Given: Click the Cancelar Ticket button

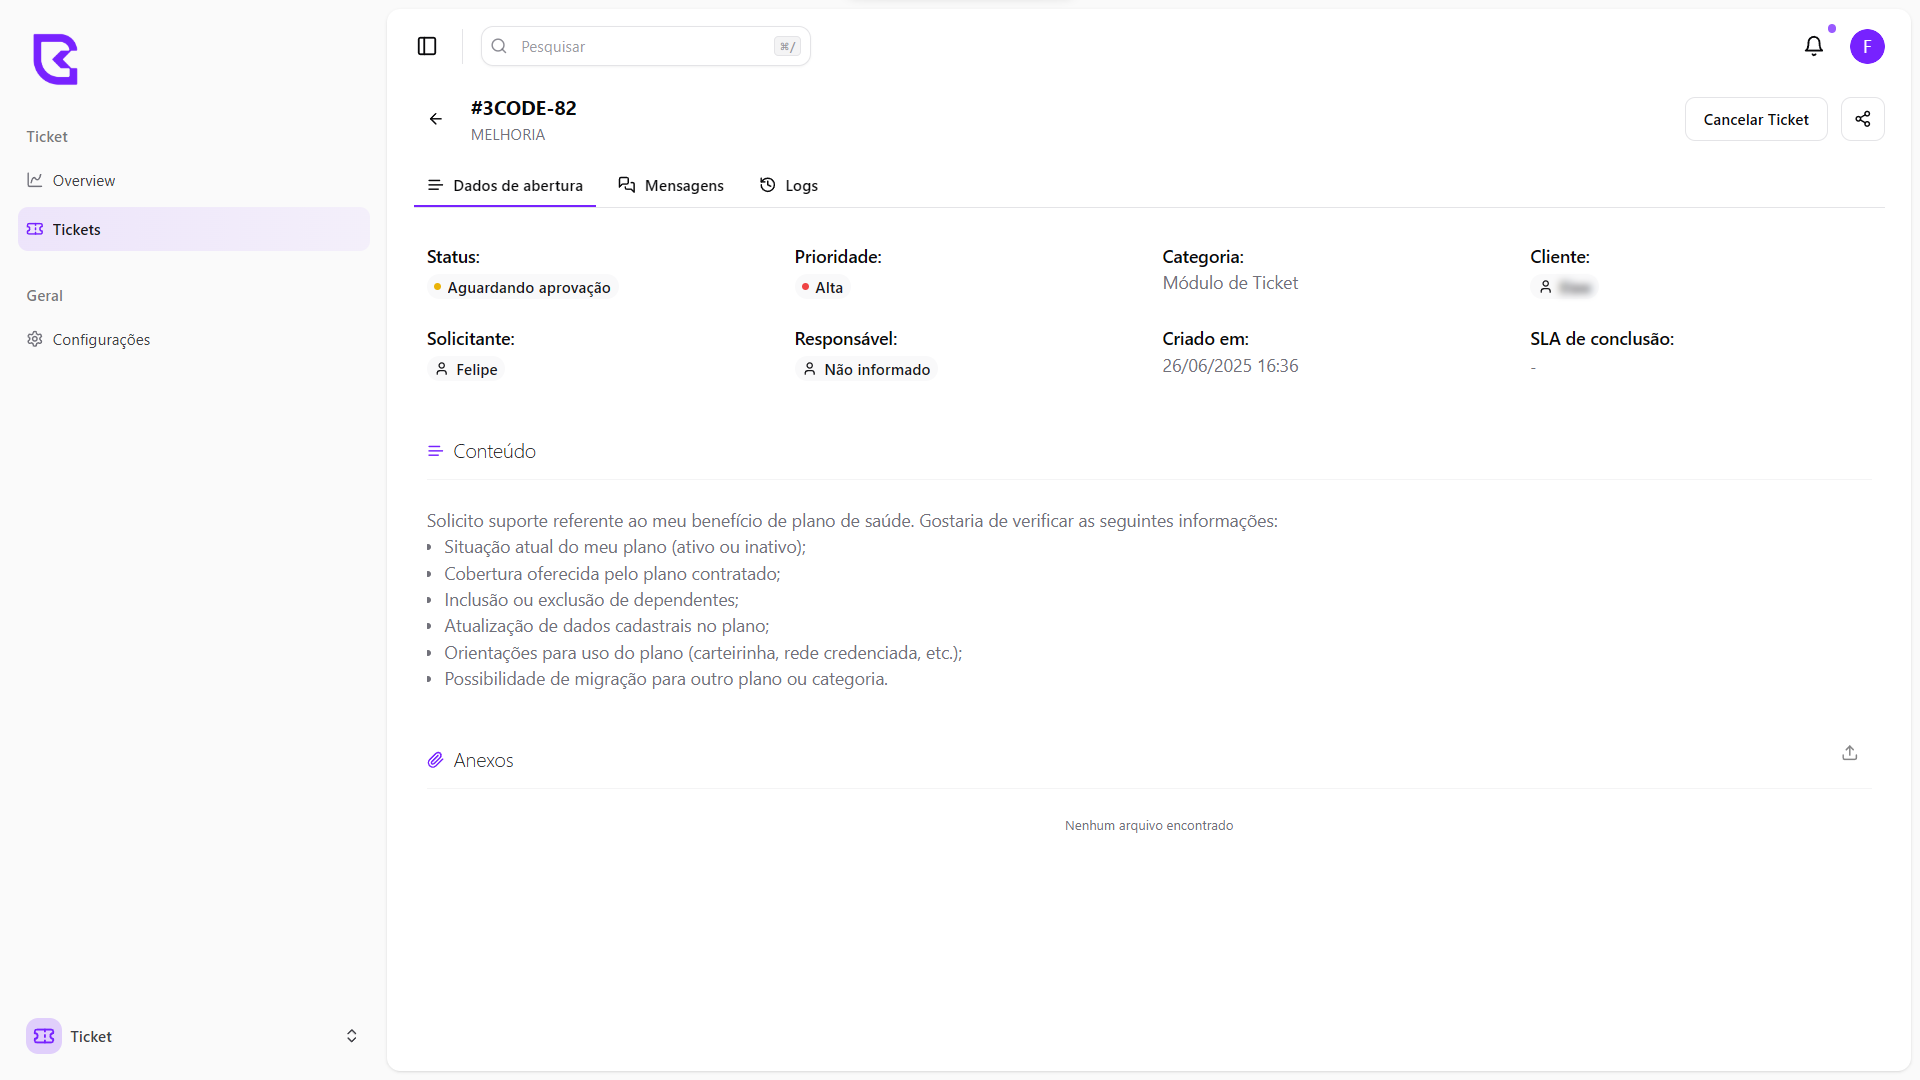Looking at the screenshot, I should pos(1755,119).
